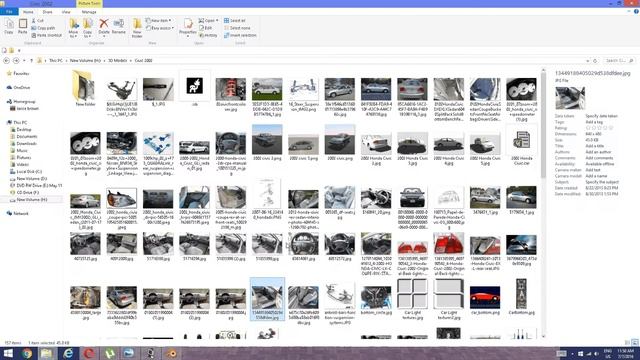Image resolution: width=640 pixels, height=360 pixels.
Task: Click 'Add comments' in details pane
Action: coord(599,158)
